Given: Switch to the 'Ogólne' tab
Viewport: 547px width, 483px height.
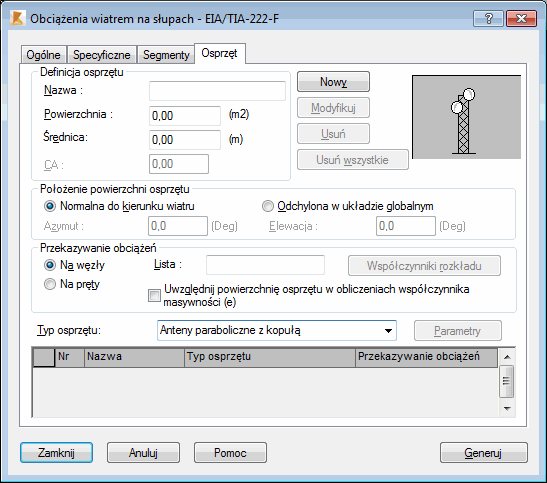Looking at the screenshot, I should (x=44, y=55).
